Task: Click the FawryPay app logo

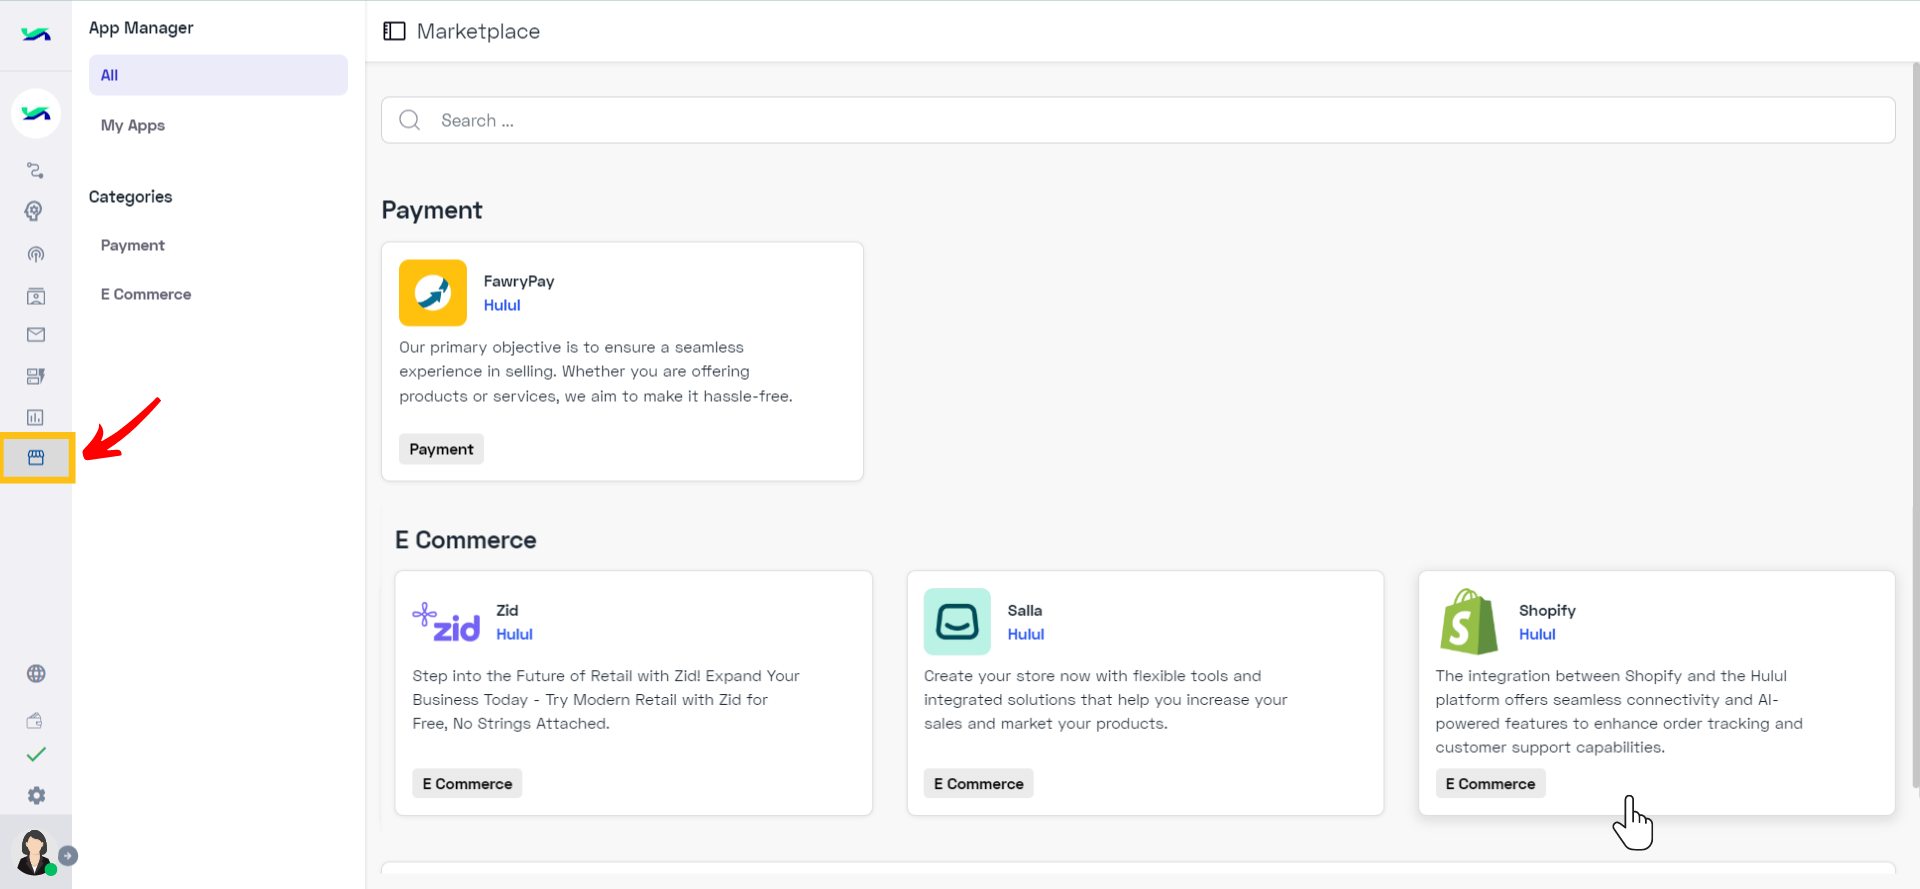Action: point(433,293)
